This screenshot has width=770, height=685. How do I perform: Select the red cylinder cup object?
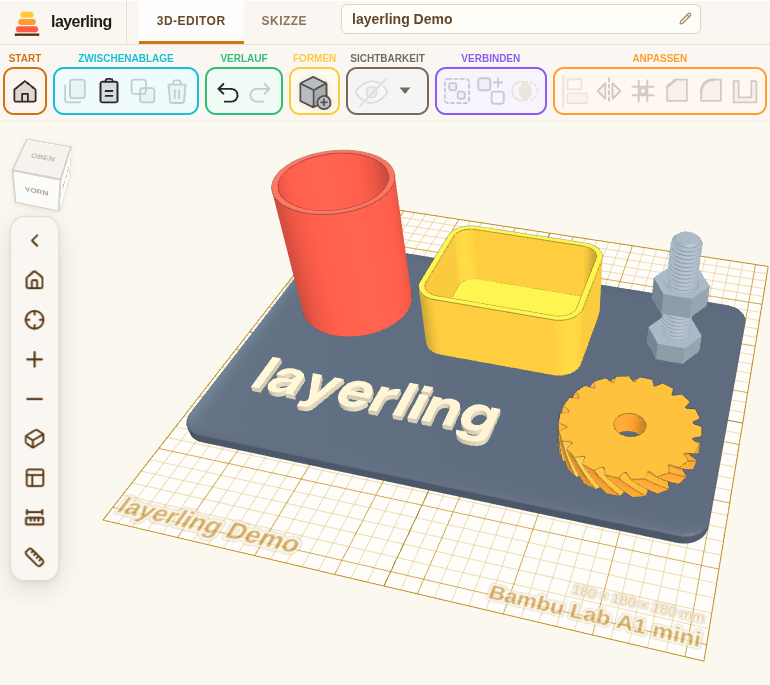click(x=344, y=255)
